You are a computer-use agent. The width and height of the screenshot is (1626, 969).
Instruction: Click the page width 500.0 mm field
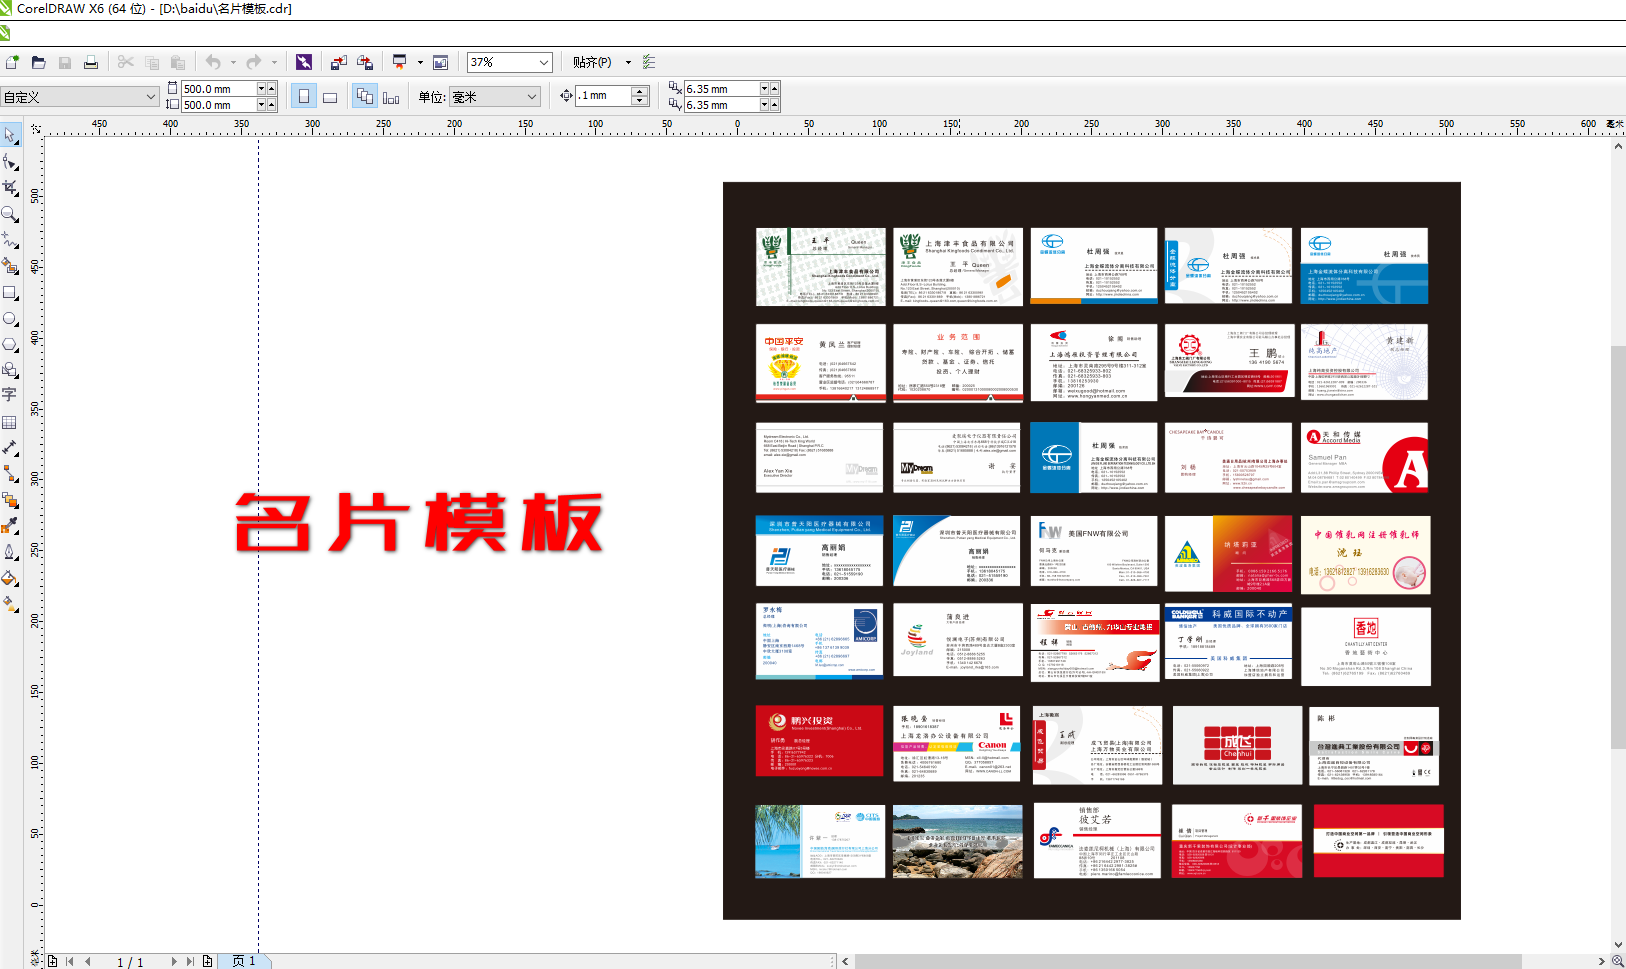[218, 89]
